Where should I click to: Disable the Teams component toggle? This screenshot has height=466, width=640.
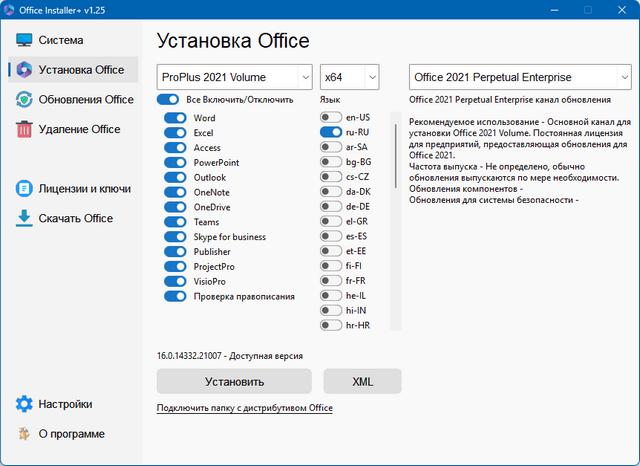pyautogui.click(x=176, y=222)
